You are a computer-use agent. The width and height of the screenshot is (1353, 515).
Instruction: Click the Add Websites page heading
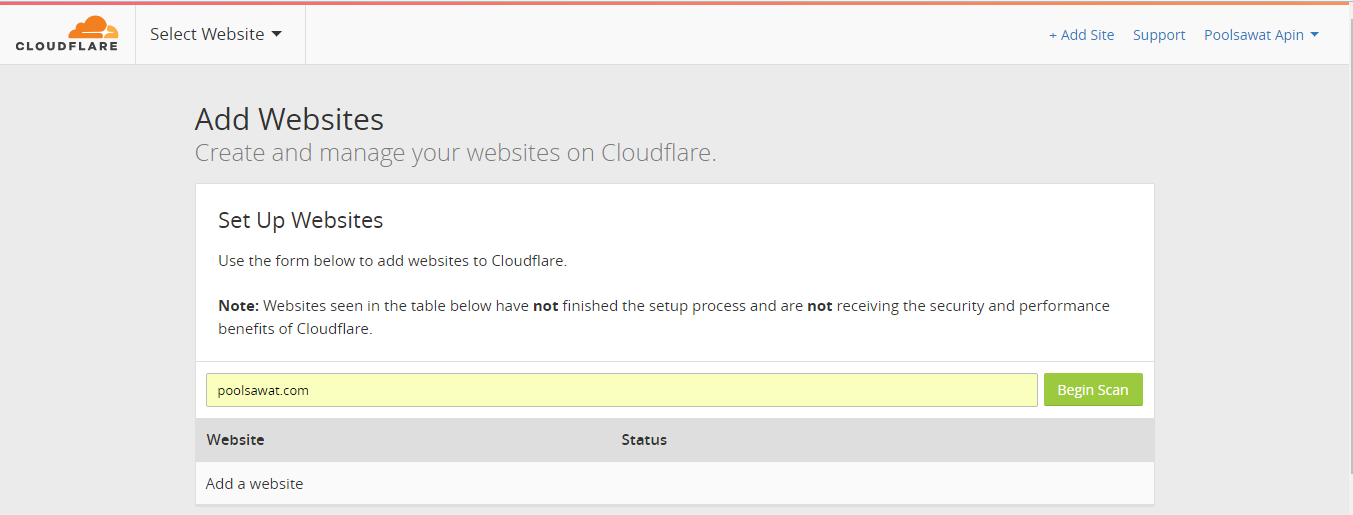click(289, 119)
